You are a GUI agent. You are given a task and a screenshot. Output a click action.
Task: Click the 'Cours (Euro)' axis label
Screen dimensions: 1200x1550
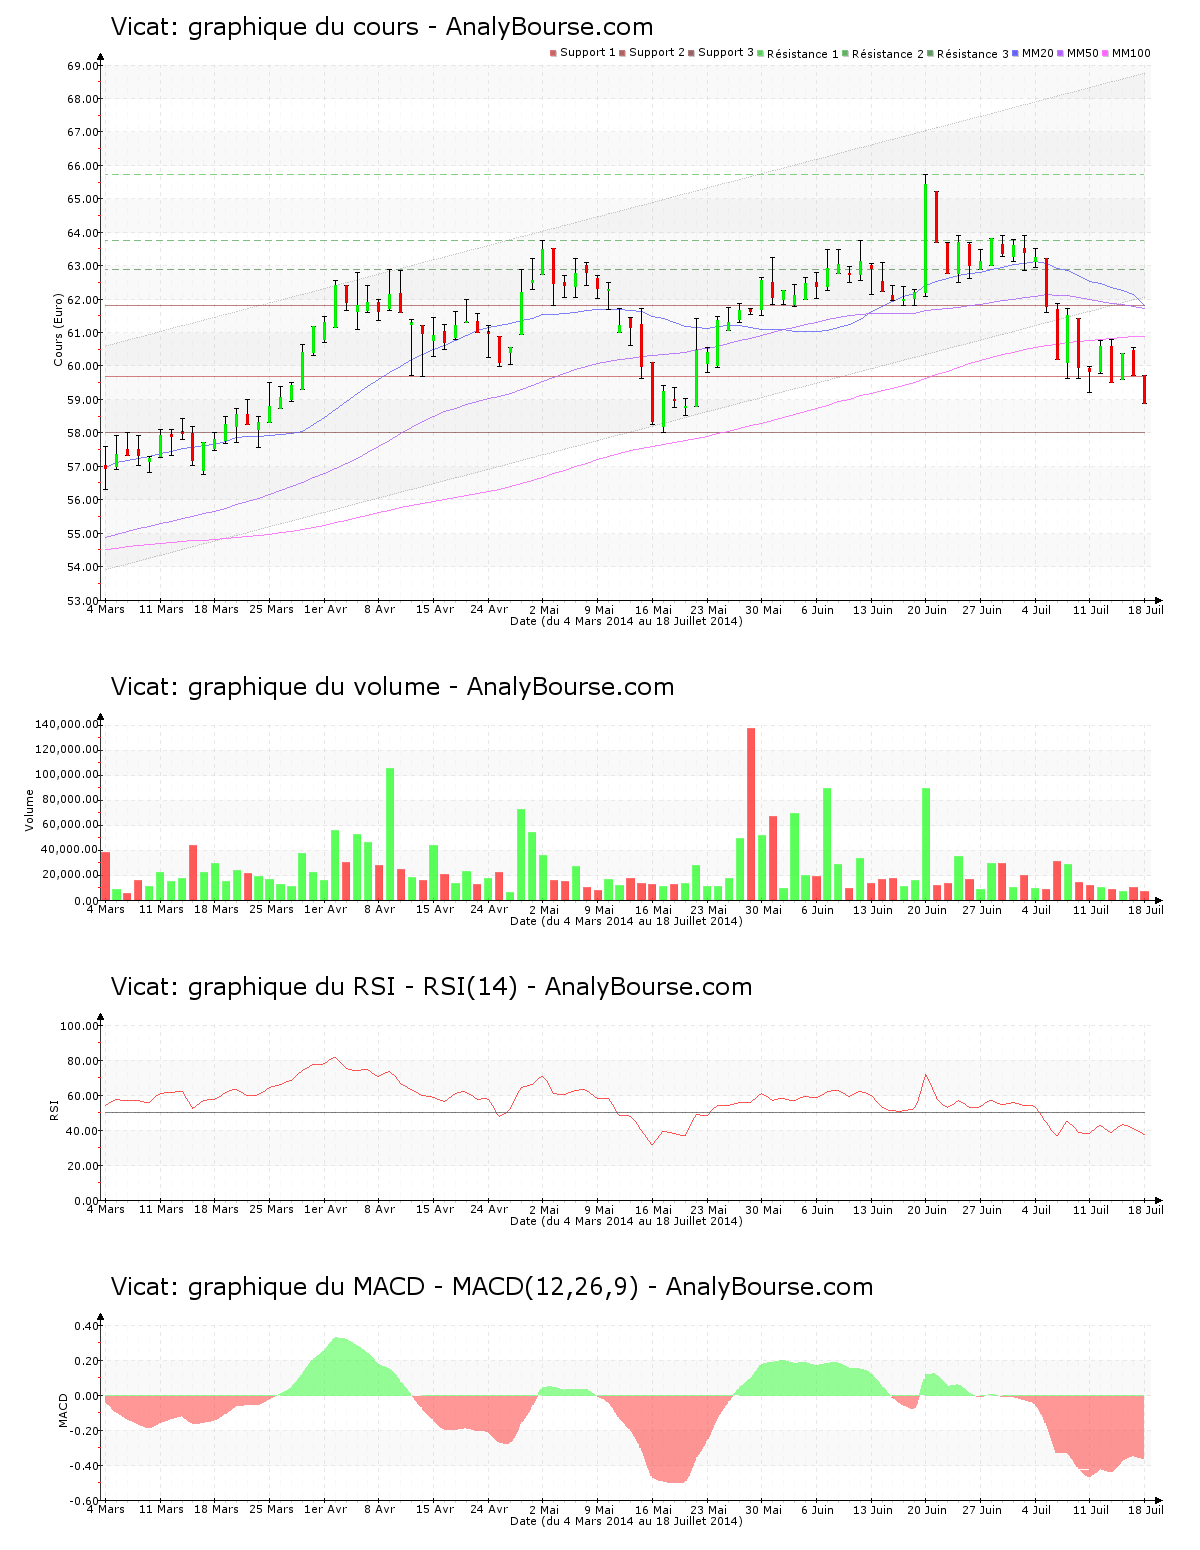[59, 329]
